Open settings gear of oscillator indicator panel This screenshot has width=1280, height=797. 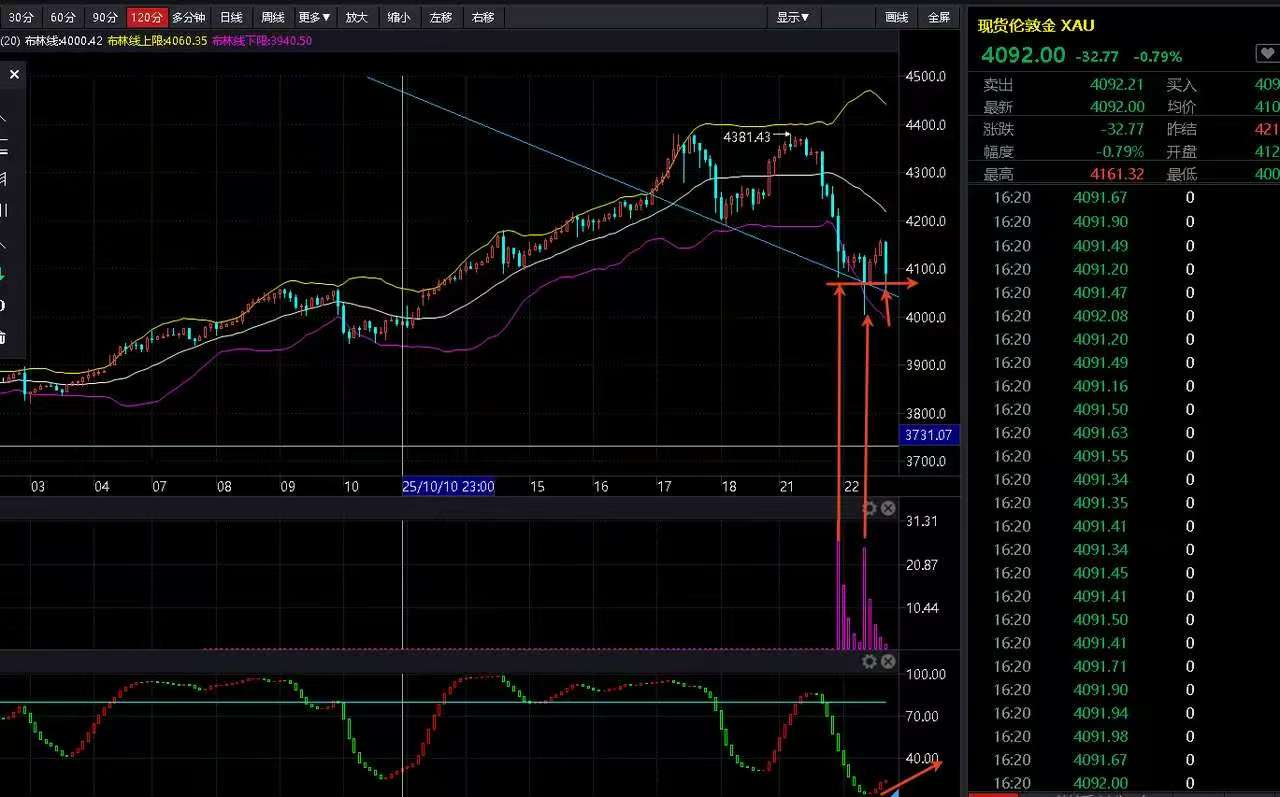click(x=869, y=662)
